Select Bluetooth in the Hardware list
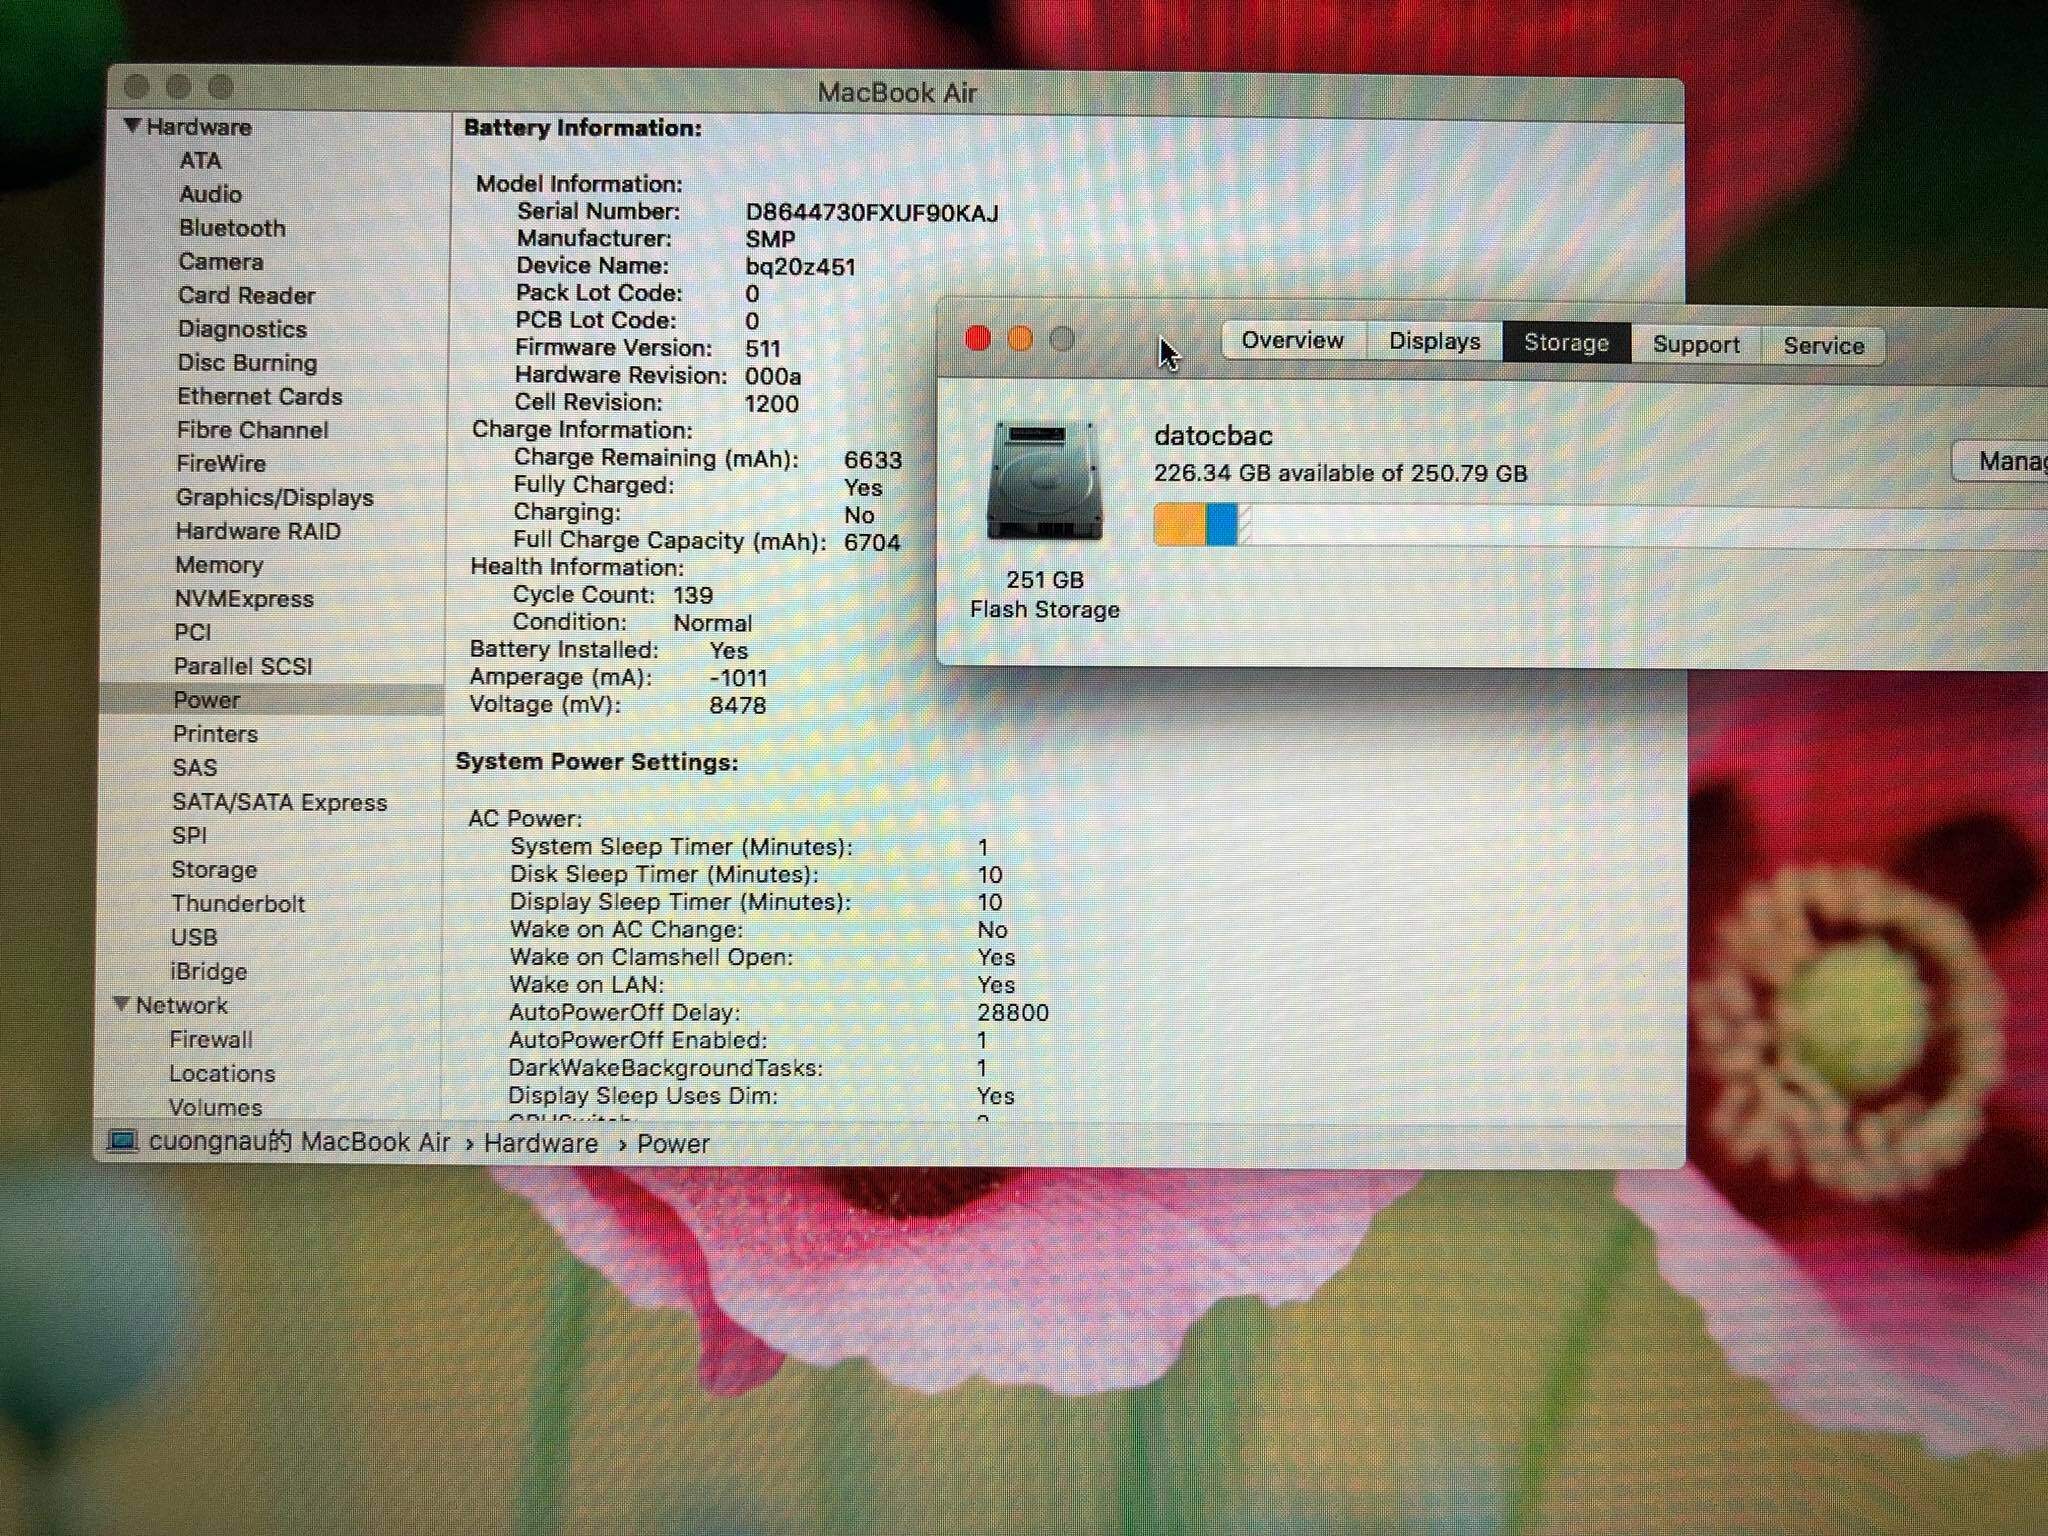2048x1536 pixels. [x=232, y=228]
